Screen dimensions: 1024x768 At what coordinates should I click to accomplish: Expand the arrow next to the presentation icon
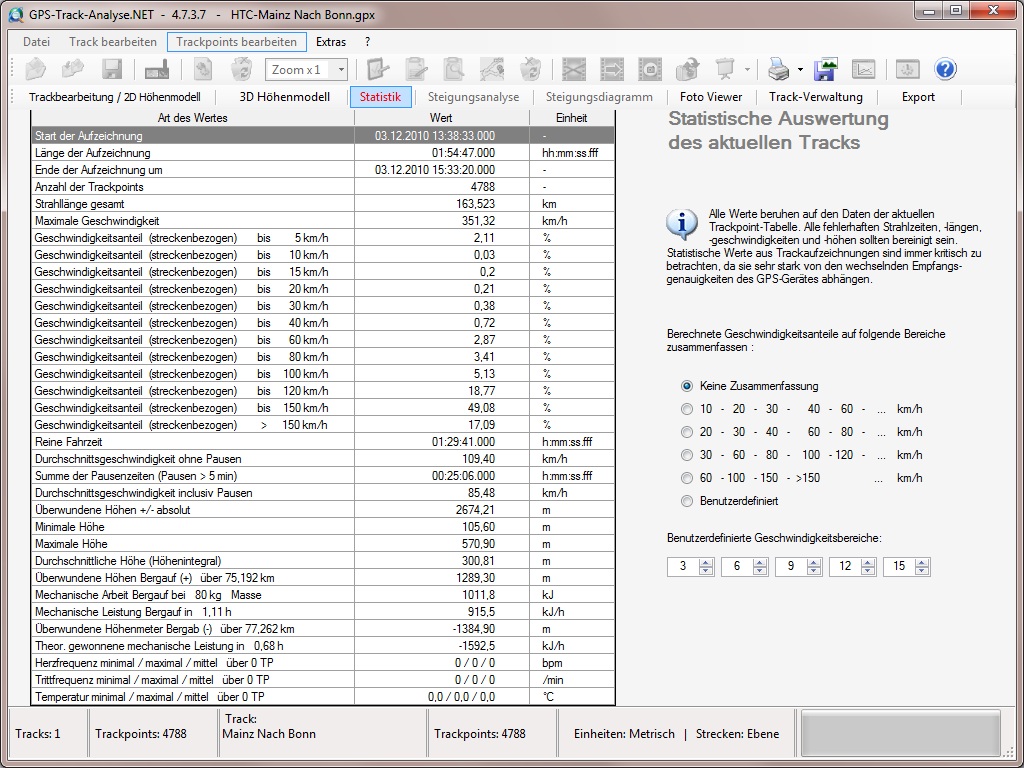pyautogui.click(x=747, y=70)
